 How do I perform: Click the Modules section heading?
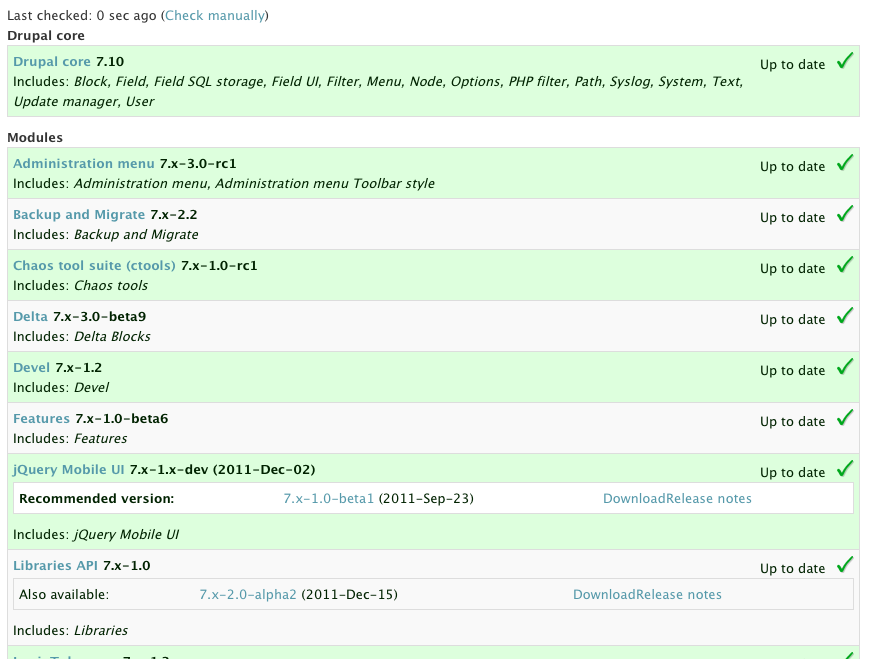[35, 138]
